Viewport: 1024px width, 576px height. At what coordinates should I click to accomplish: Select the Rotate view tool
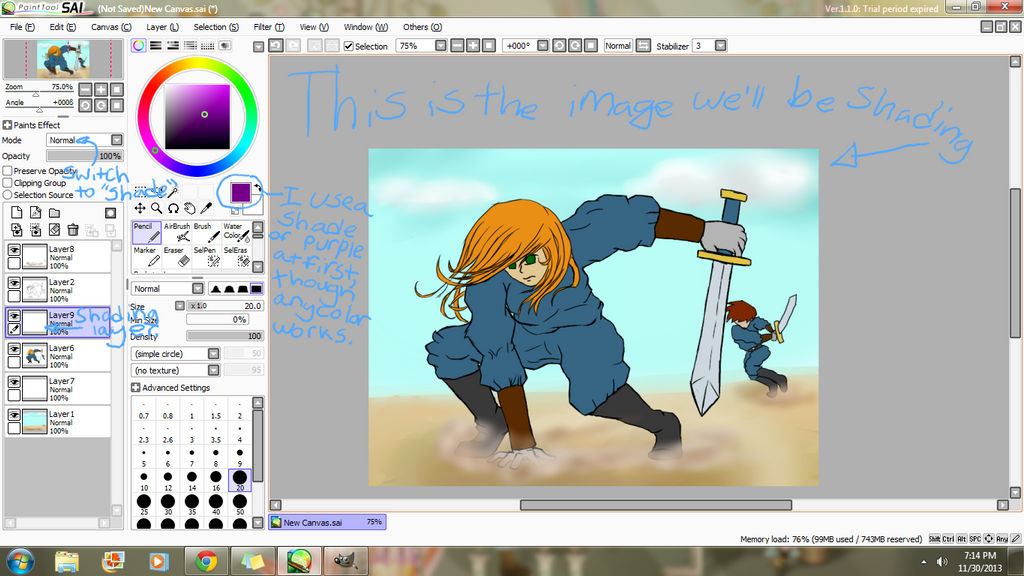click(x=173, y=208)
